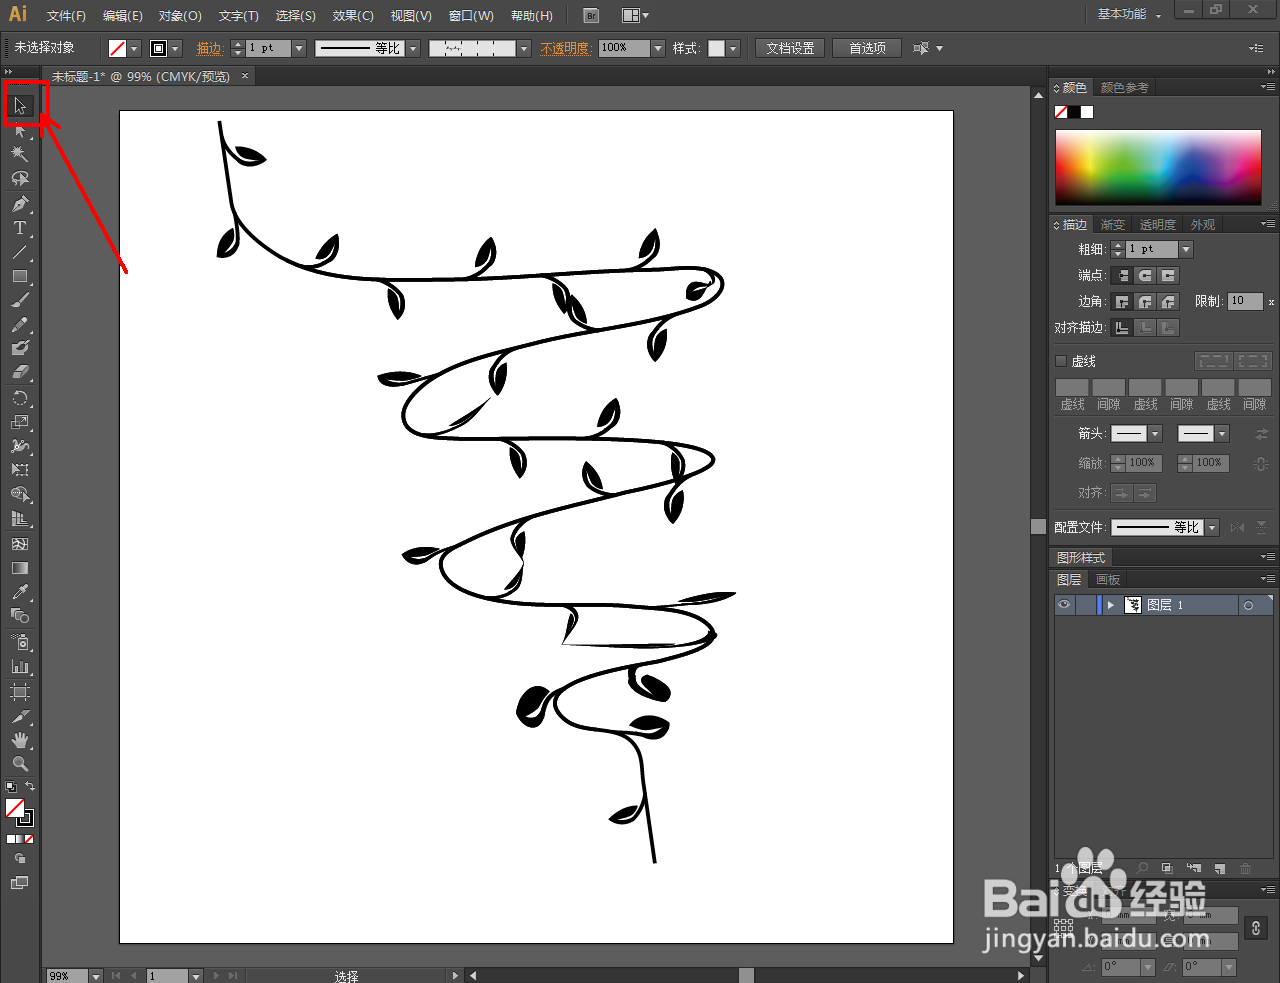Open the 样式 style dropdown
Viewport: 1280px width, 983px height.
(x=733, y=48)
